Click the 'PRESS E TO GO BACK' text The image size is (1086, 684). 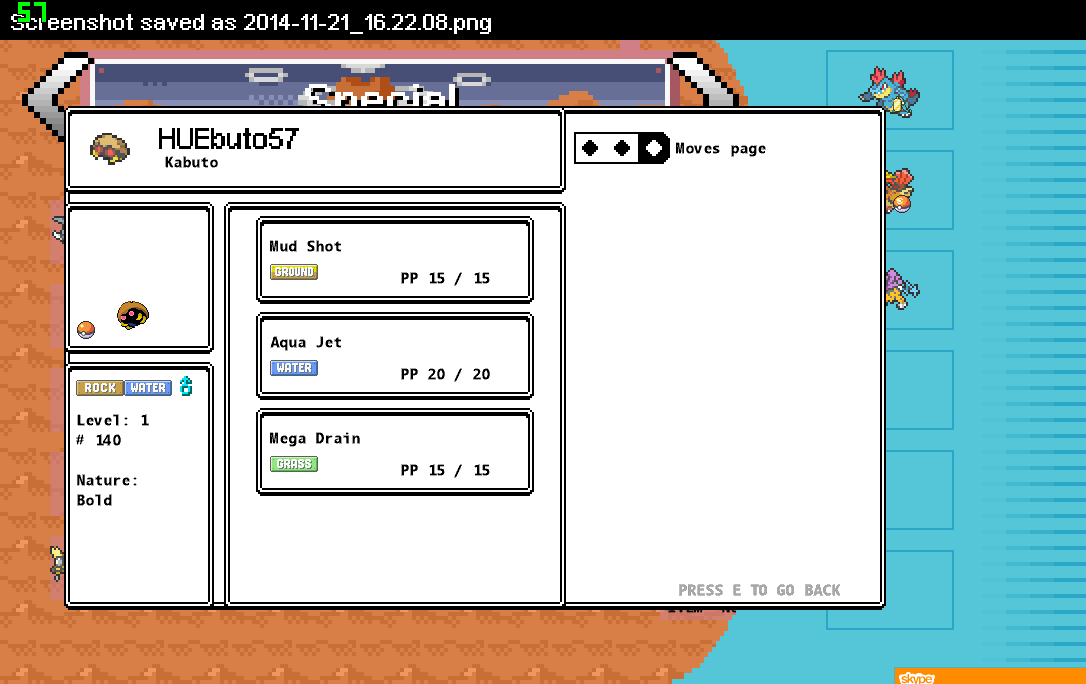759,591
